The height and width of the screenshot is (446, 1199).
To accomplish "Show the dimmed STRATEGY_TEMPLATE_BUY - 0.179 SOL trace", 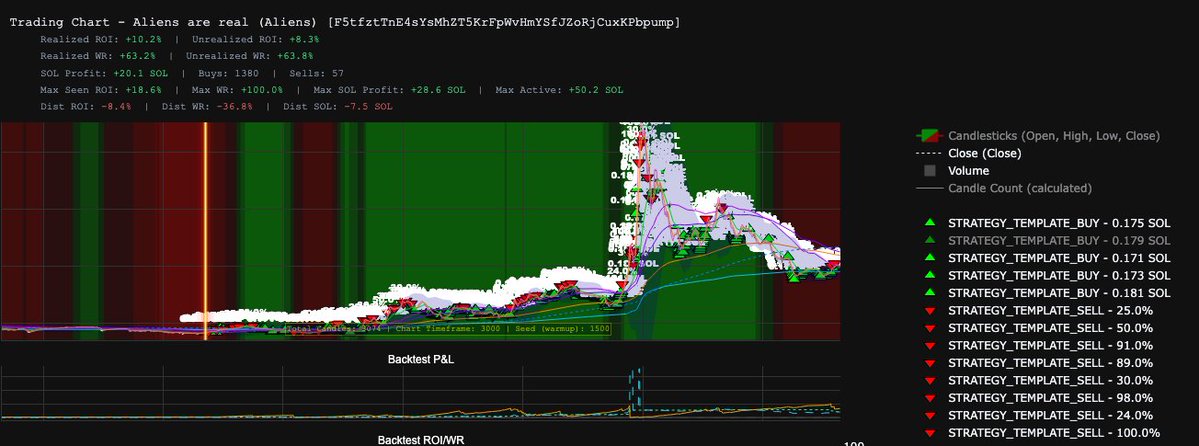I will tap(1058, 240).
